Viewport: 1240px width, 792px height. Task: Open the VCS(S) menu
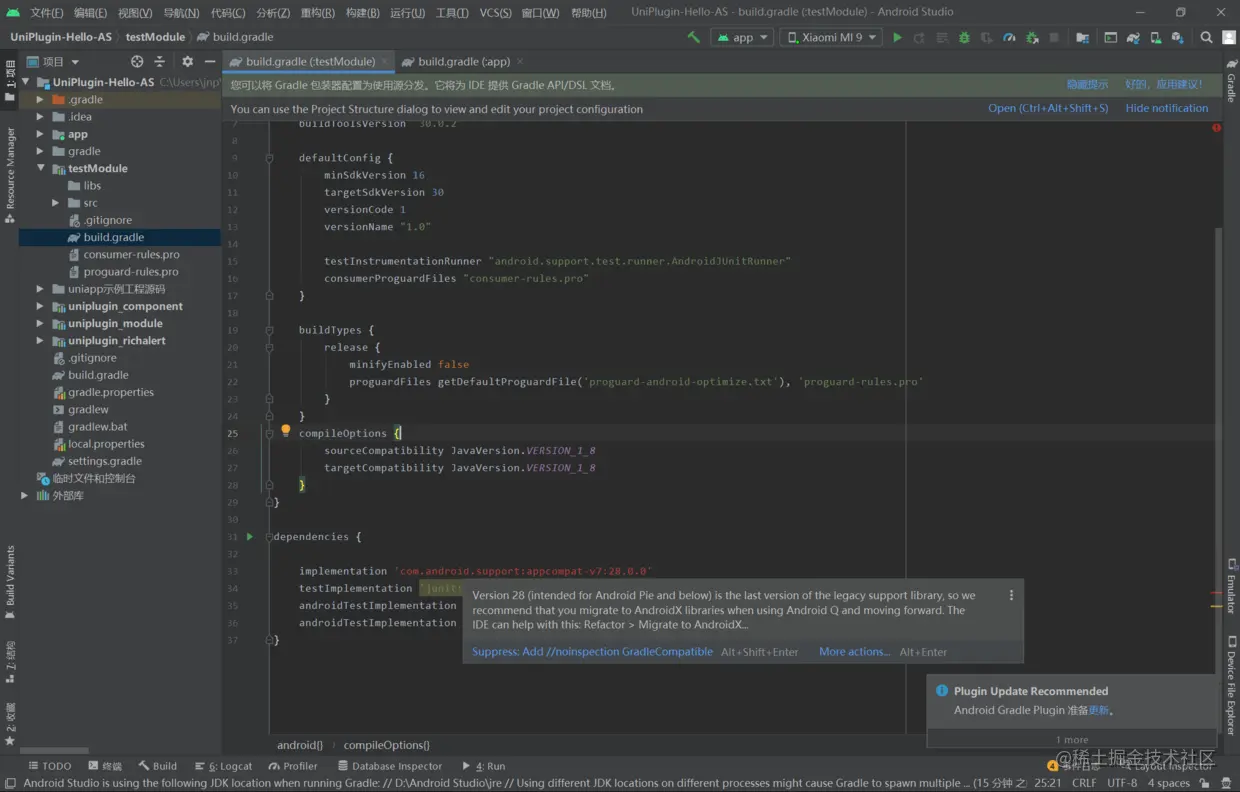point(495,13)
